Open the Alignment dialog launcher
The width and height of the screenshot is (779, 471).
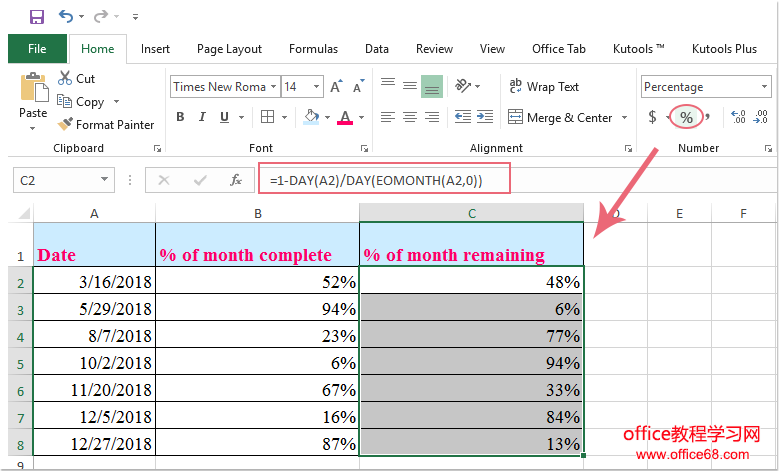[x=628, y=148]
